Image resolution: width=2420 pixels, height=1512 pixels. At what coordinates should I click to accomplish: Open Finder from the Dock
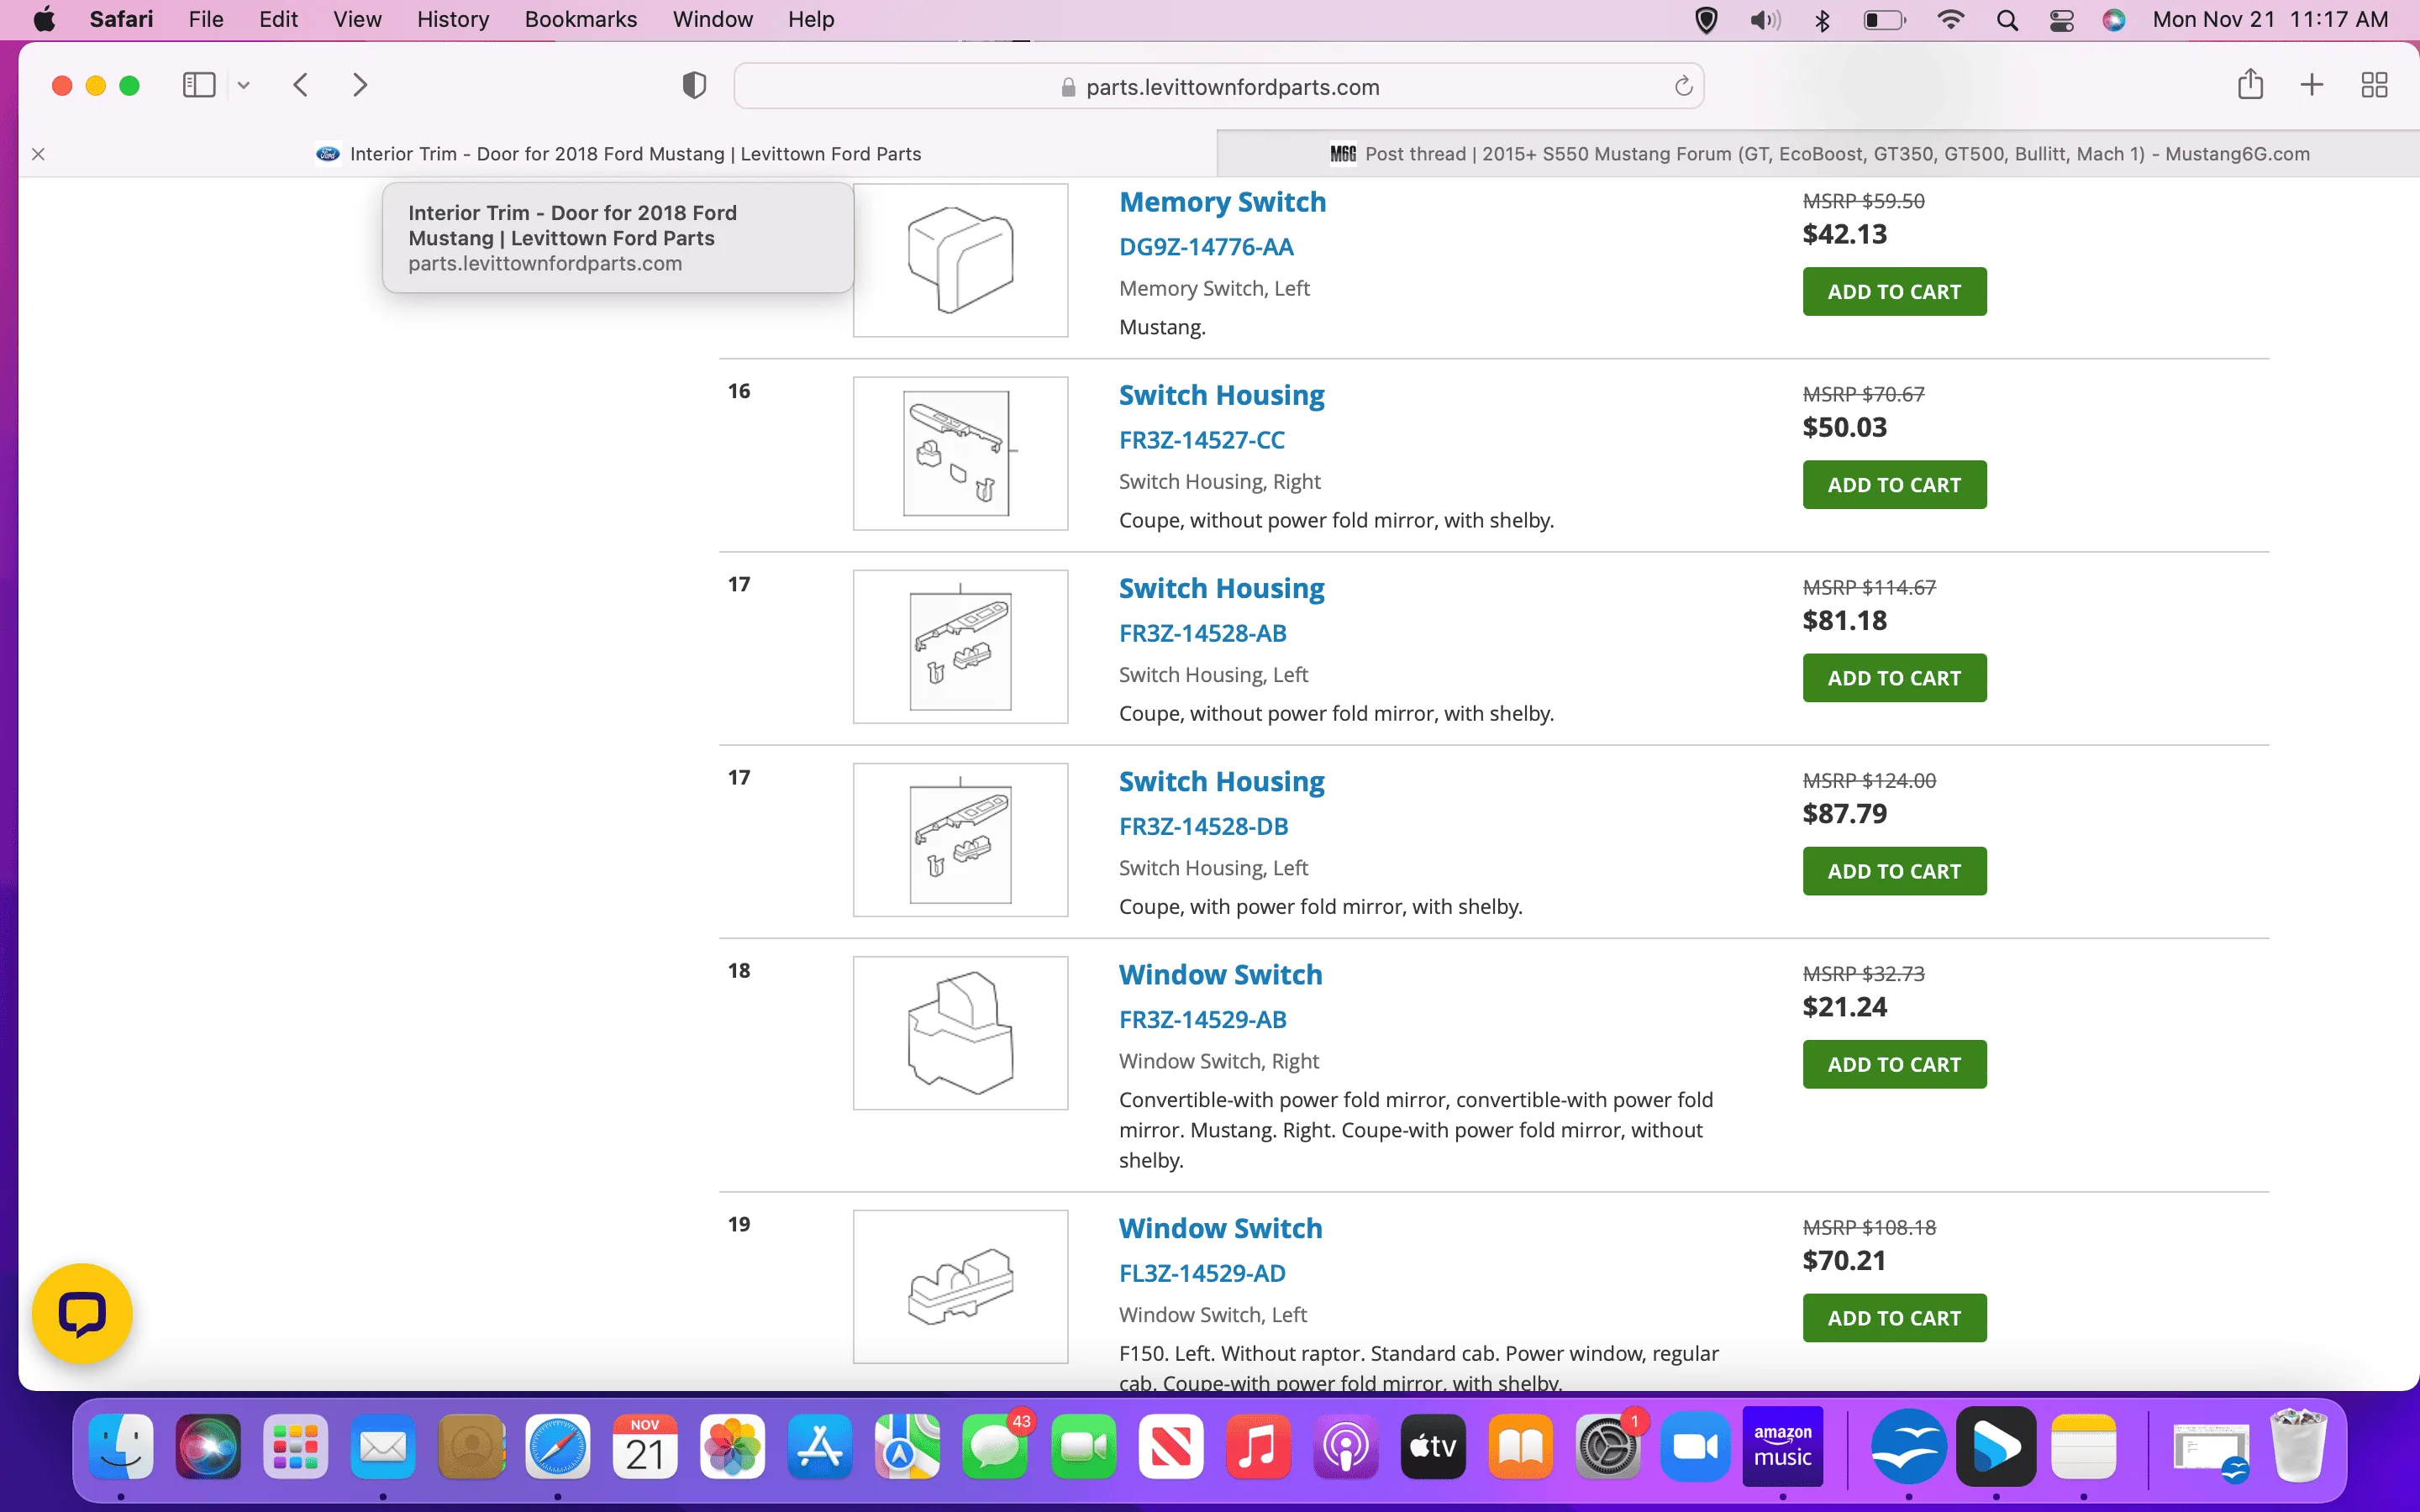121,1446
